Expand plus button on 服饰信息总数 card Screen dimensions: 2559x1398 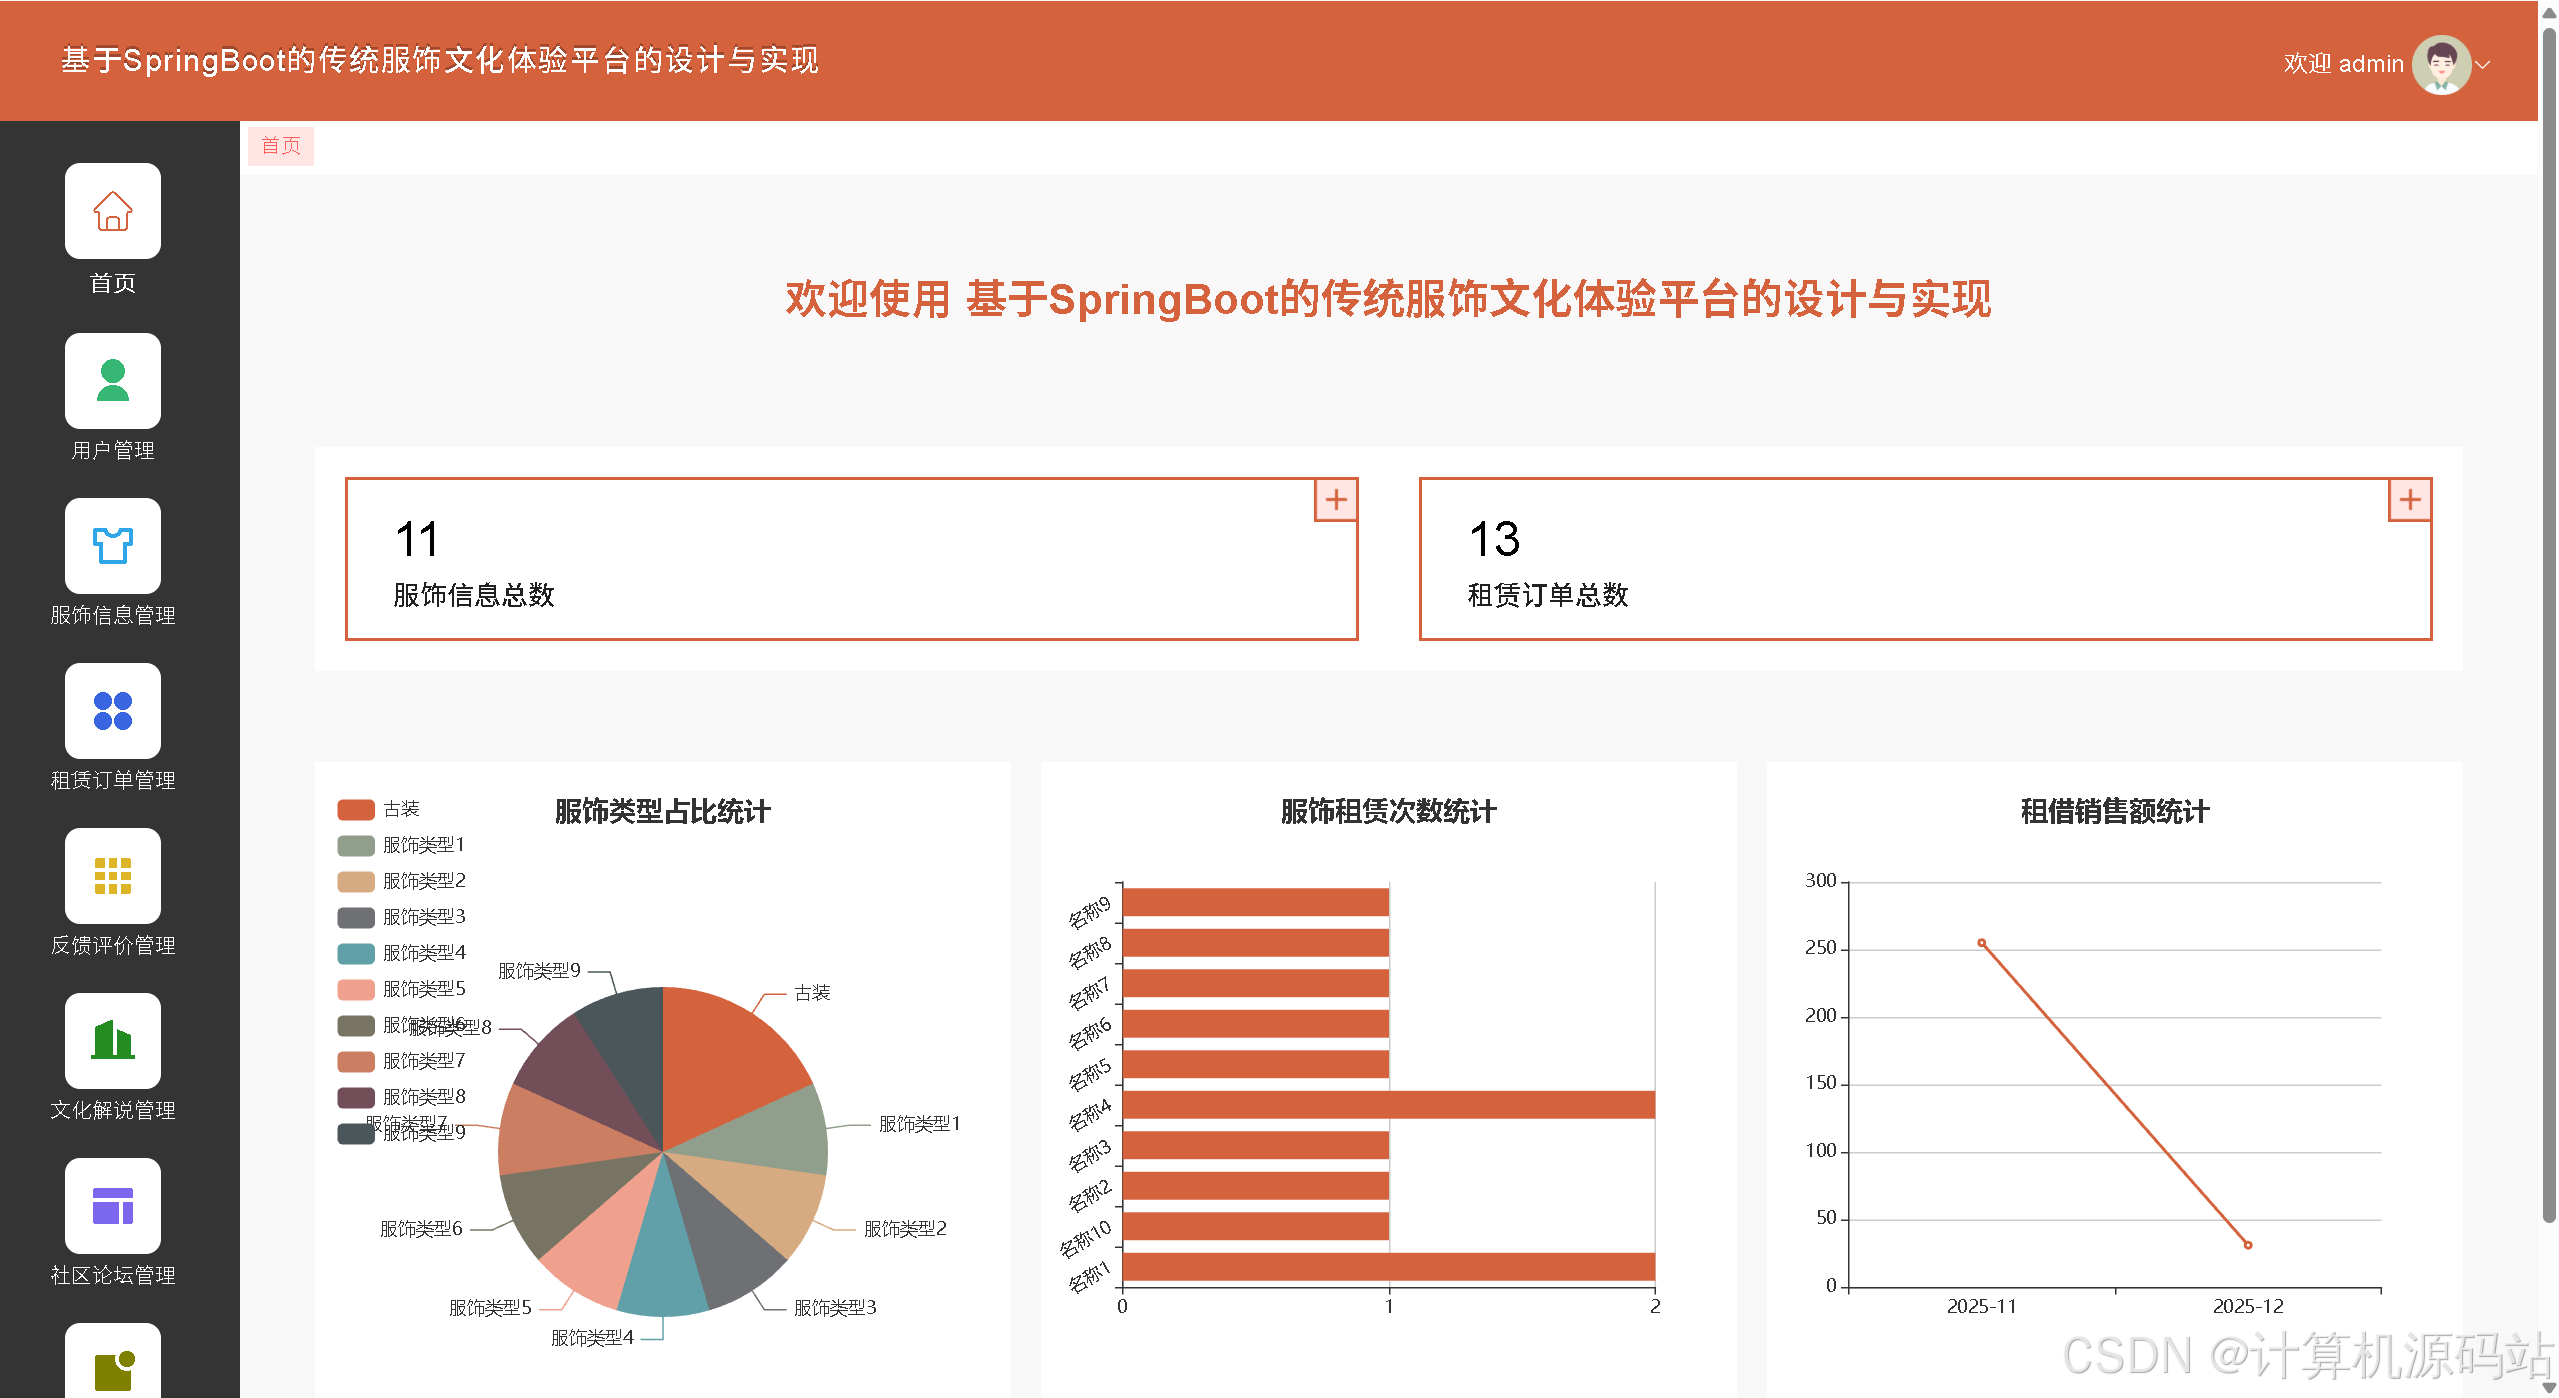(x=1335, y=499)
